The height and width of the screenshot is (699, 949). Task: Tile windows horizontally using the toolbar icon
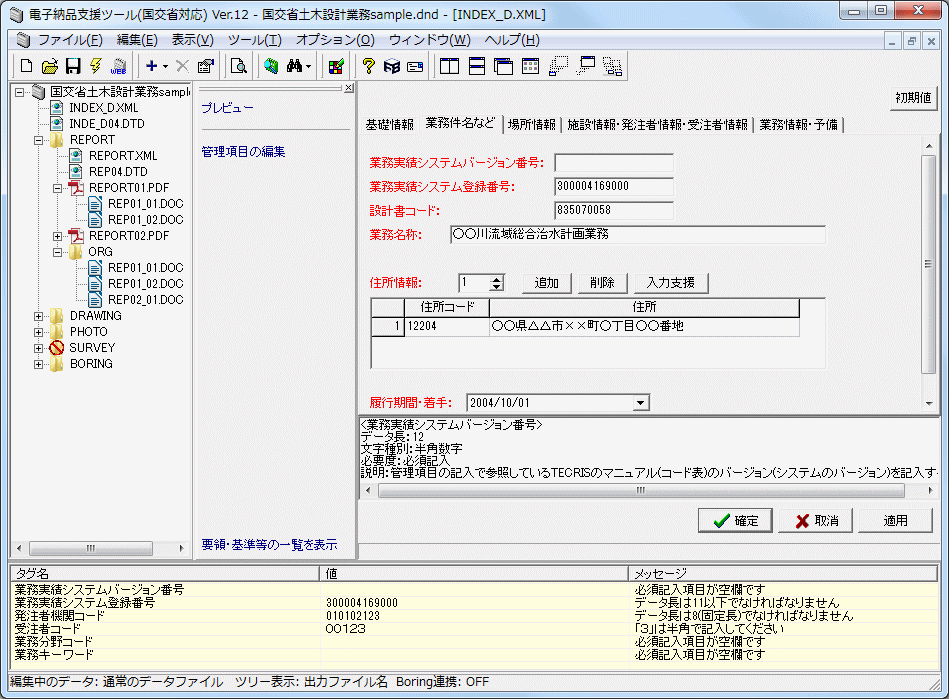pyautogui.click(x=477, y=66)
